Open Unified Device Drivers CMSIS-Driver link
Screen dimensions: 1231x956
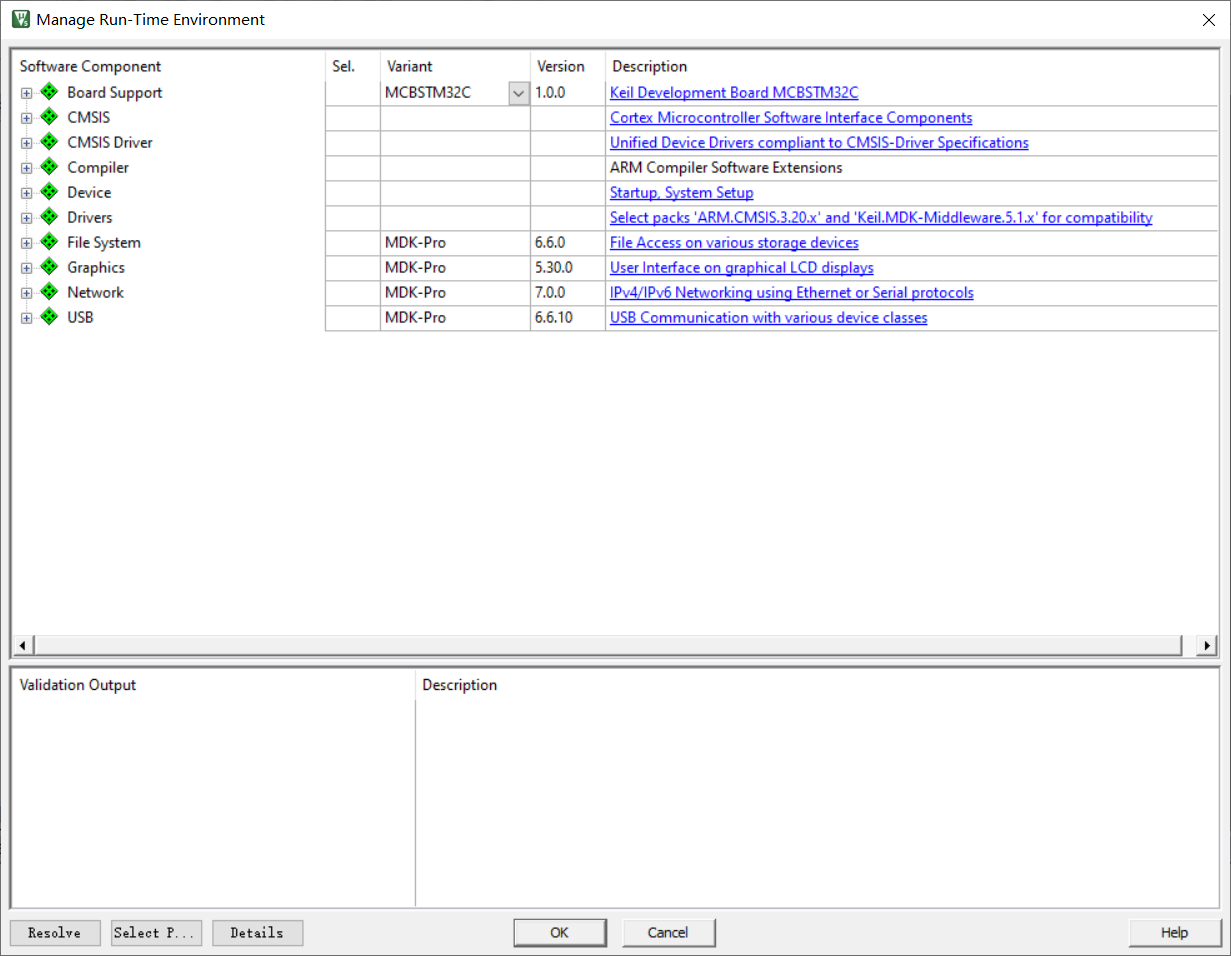pyautogui.click(x=819, y=142)
